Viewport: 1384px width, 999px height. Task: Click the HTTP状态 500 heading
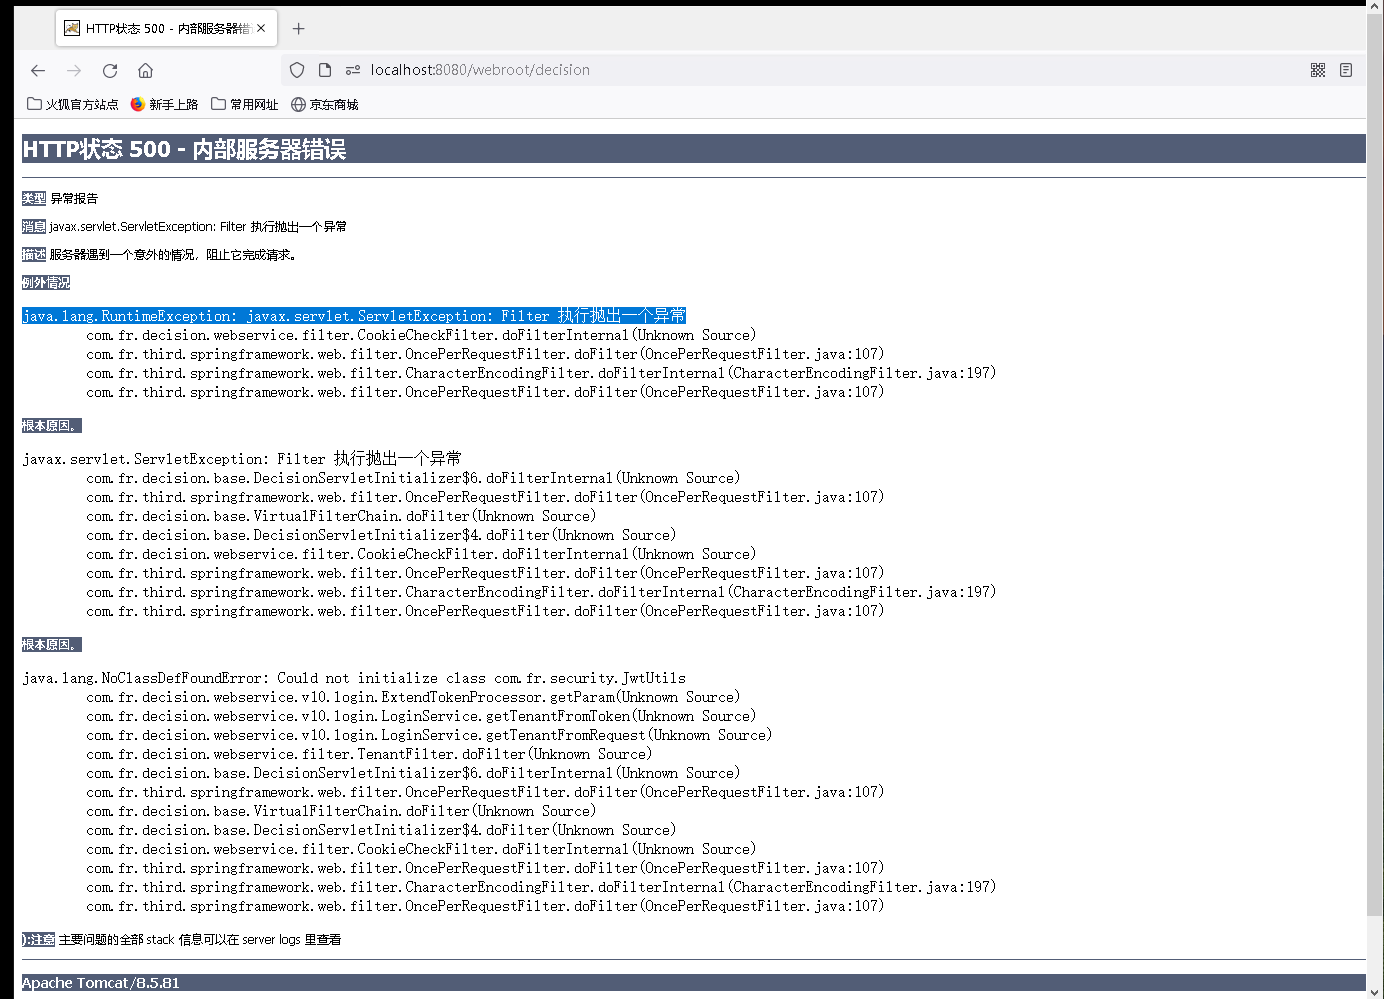point(184,149)
